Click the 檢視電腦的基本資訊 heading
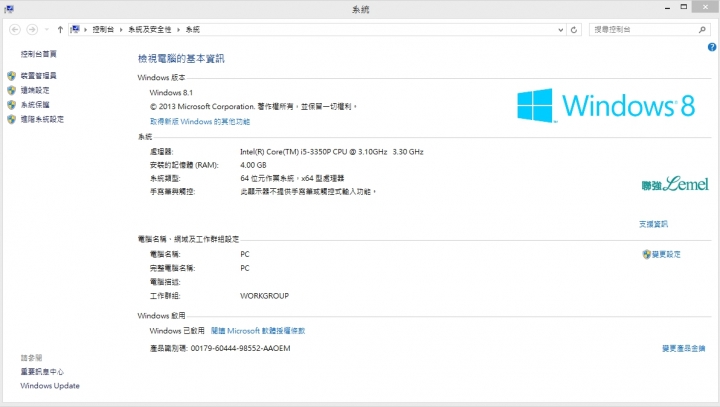 click(181, 59)
